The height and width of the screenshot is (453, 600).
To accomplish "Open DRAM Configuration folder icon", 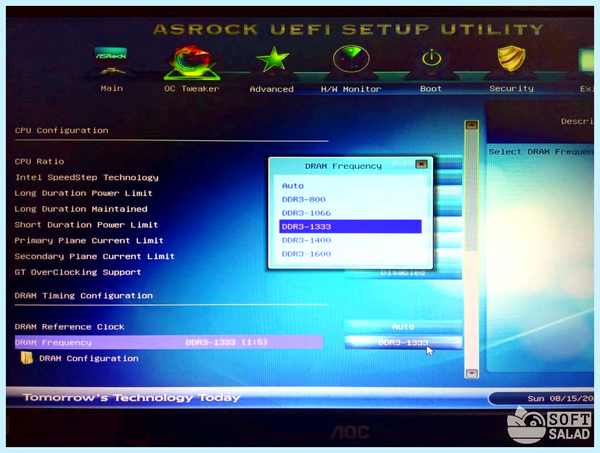I will point(26,358).
